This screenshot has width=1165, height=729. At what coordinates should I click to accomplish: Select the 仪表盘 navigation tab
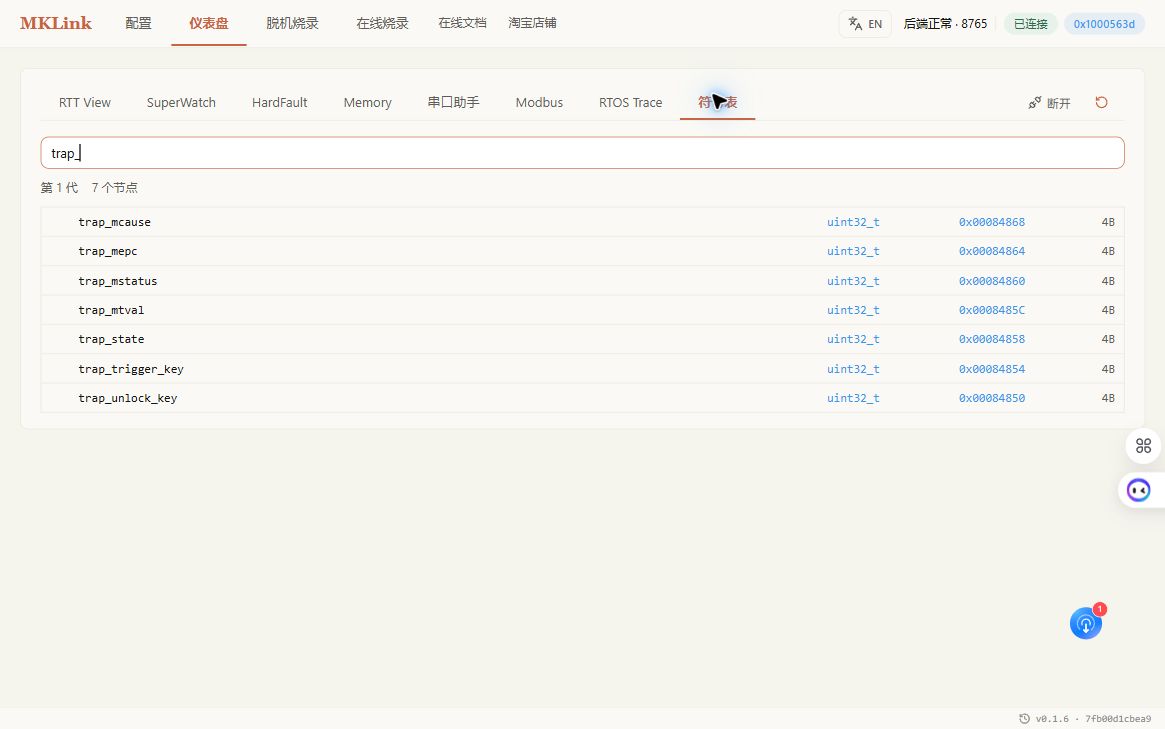click(209, 23)
